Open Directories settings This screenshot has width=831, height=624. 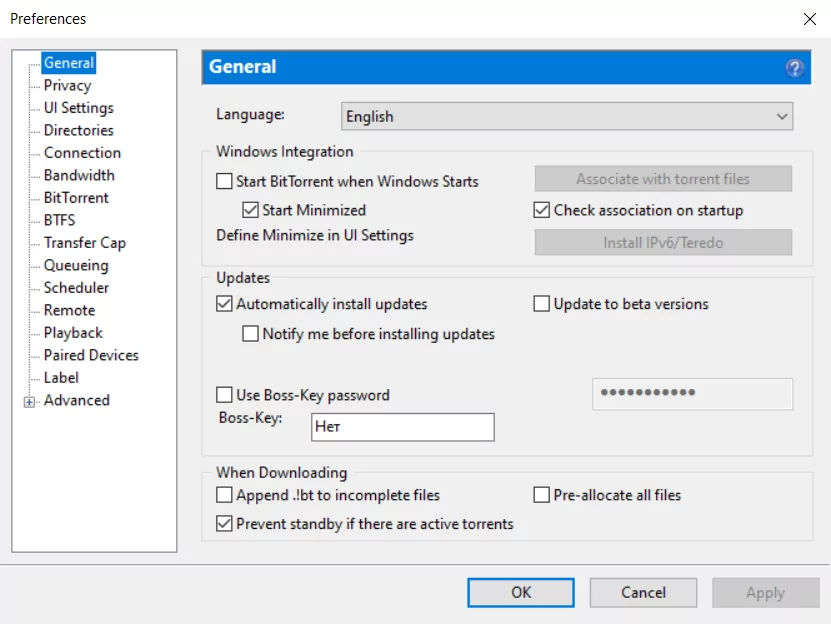click(78, 130)
